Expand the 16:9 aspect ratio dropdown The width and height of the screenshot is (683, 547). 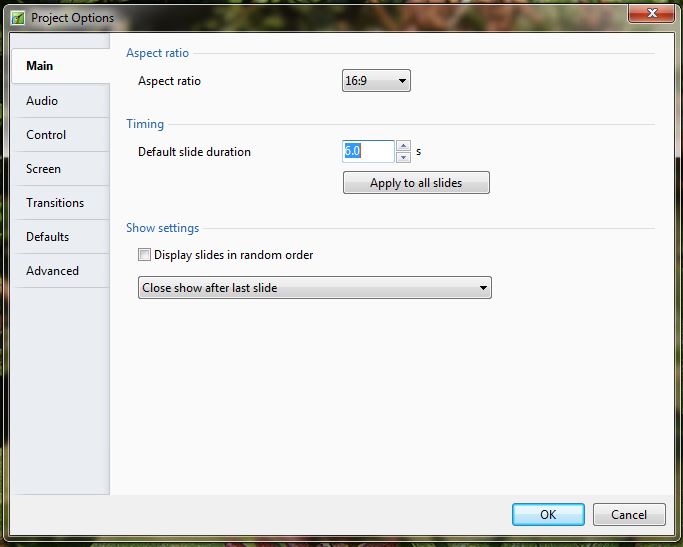click(376, 81)
